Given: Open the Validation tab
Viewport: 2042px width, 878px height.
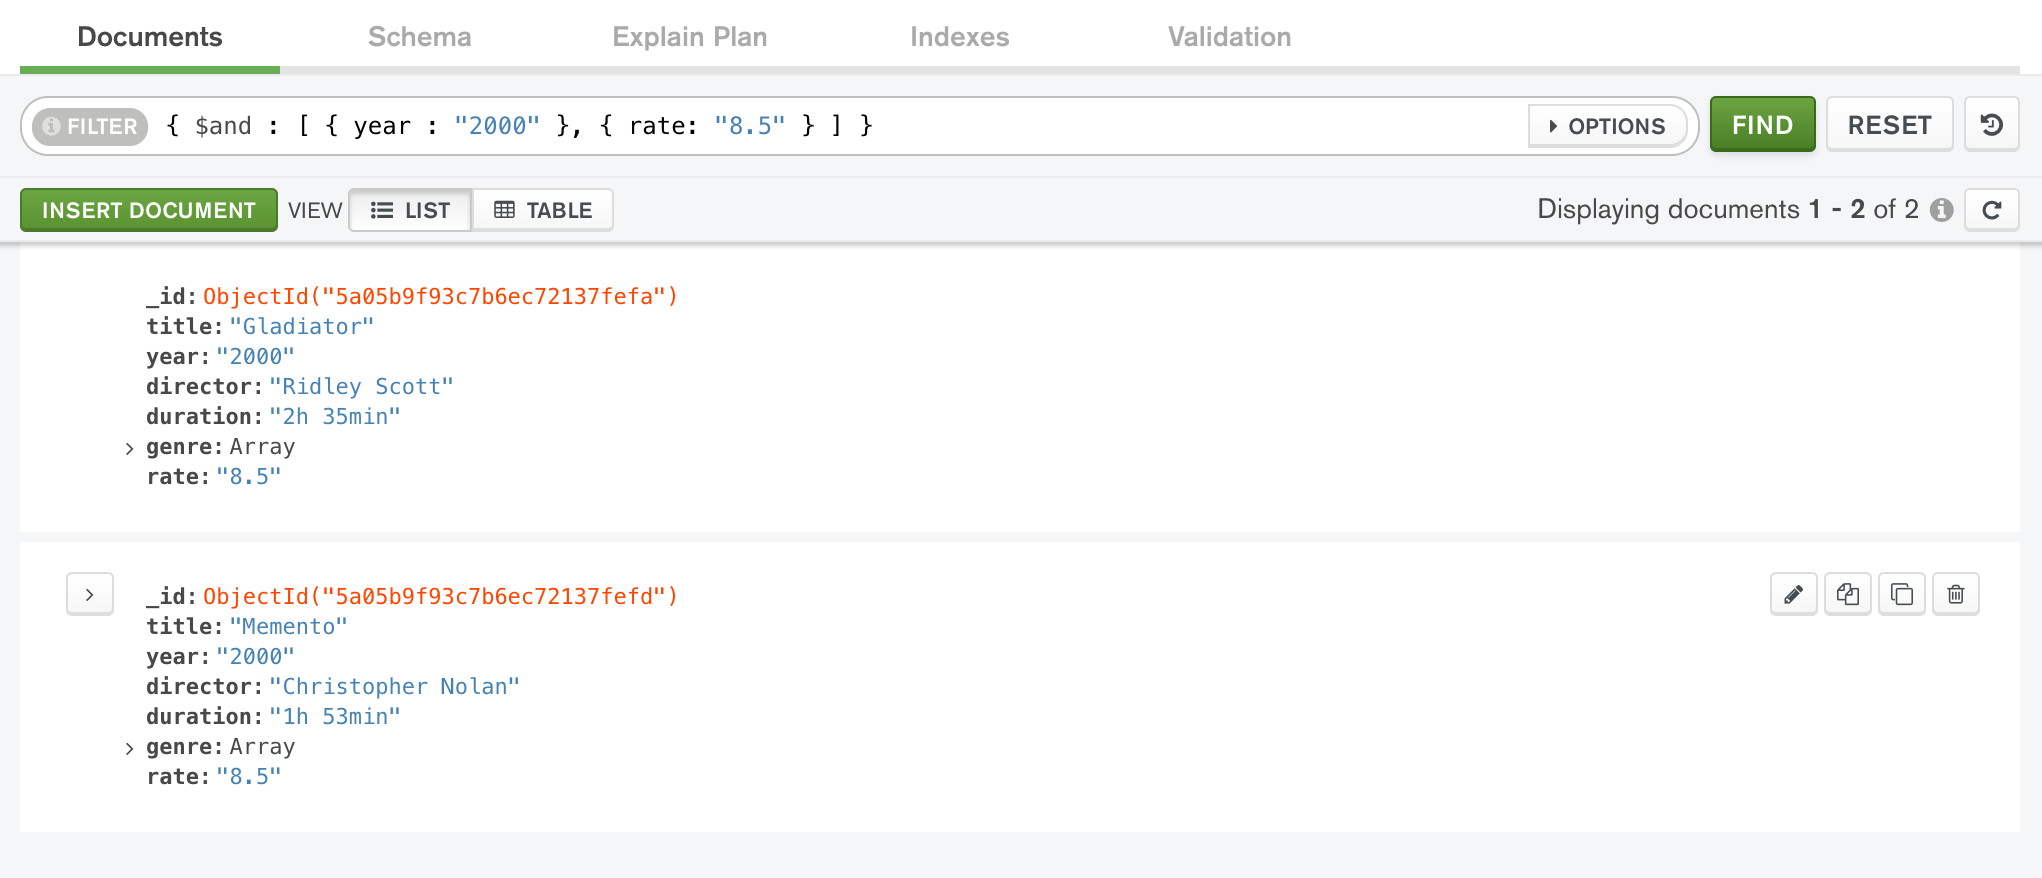Looking at the screenshot, I should pyautogui.click(x=1230, y=37).
